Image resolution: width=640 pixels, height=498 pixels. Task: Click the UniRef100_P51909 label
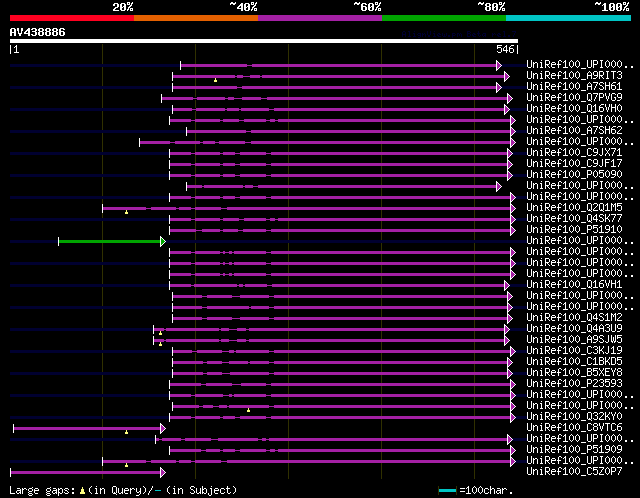[574, 449]
